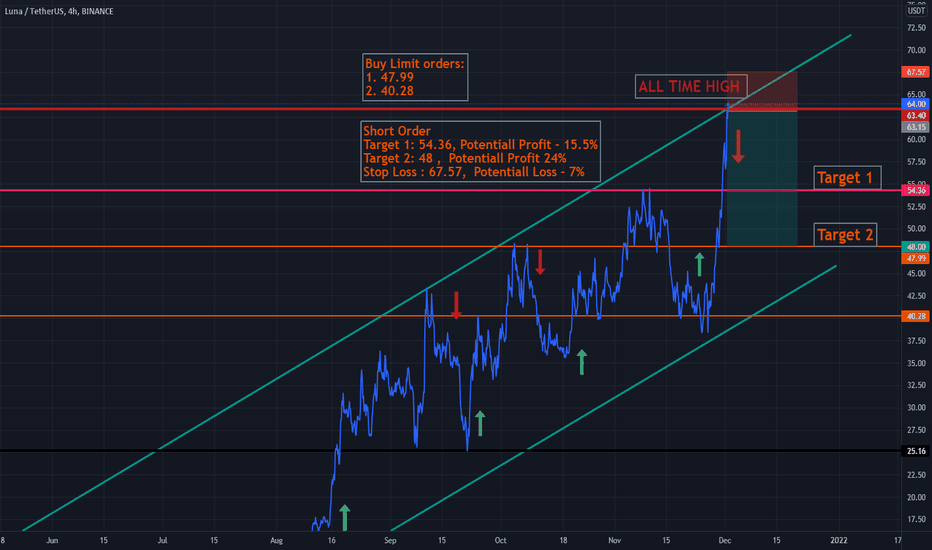The image size is (932, 550).
Task: Click the Nov date on time axis
Action: pyautogui.click(x=615, y=540)
